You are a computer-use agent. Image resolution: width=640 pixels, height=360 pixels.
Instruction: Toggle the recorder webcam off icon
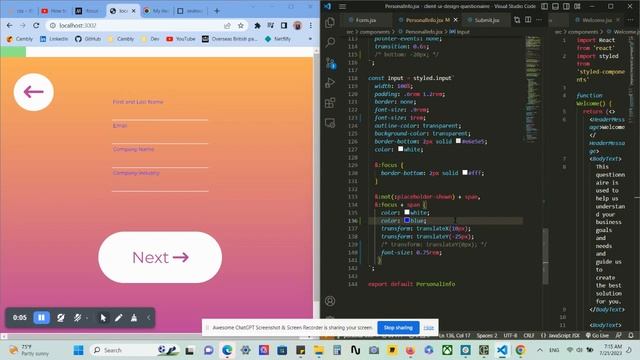(60, 318)
